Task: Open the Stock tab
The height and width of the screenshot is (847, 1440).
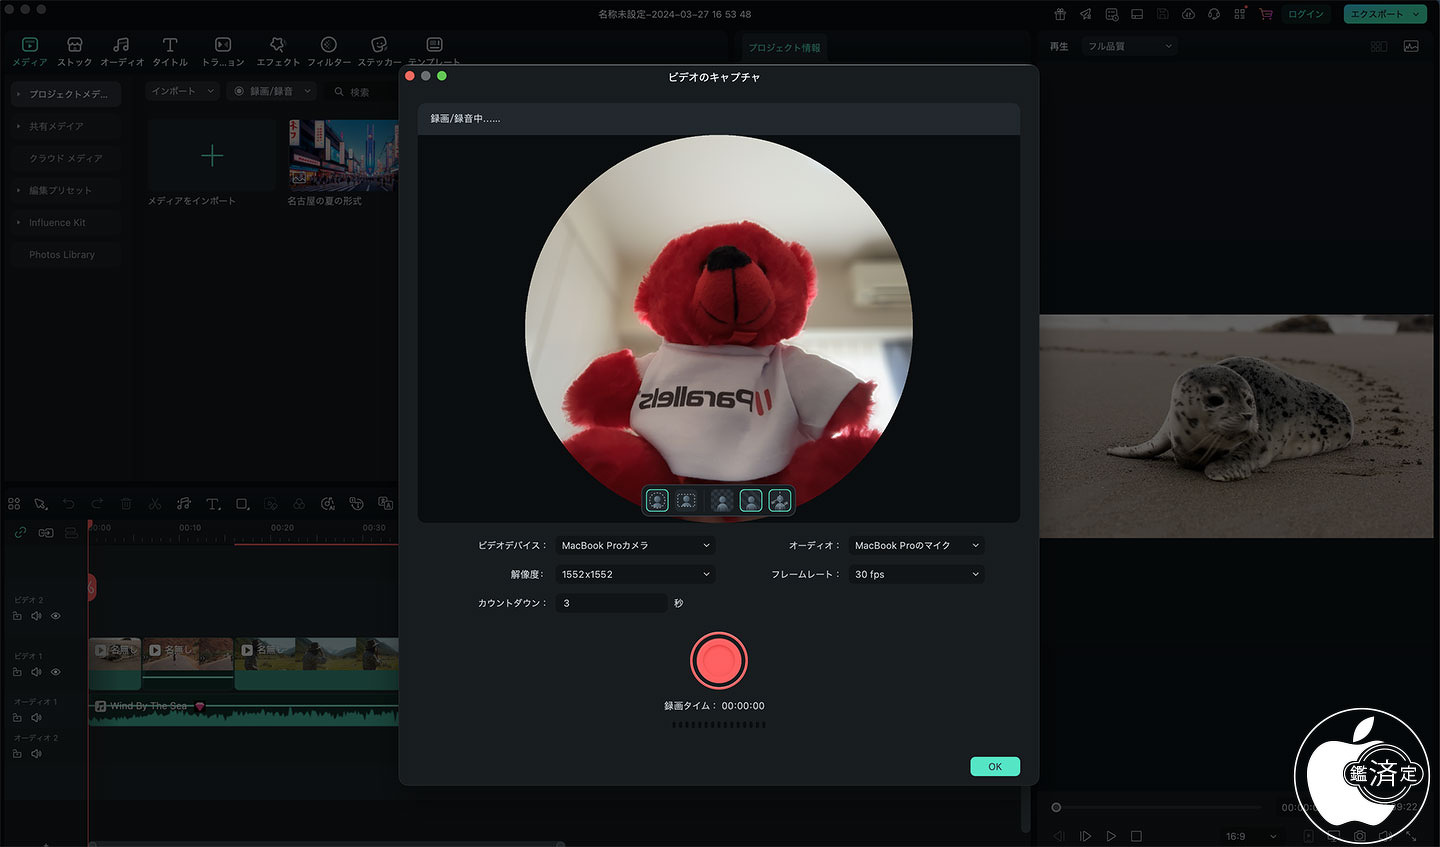Action: tap(74, 52)
